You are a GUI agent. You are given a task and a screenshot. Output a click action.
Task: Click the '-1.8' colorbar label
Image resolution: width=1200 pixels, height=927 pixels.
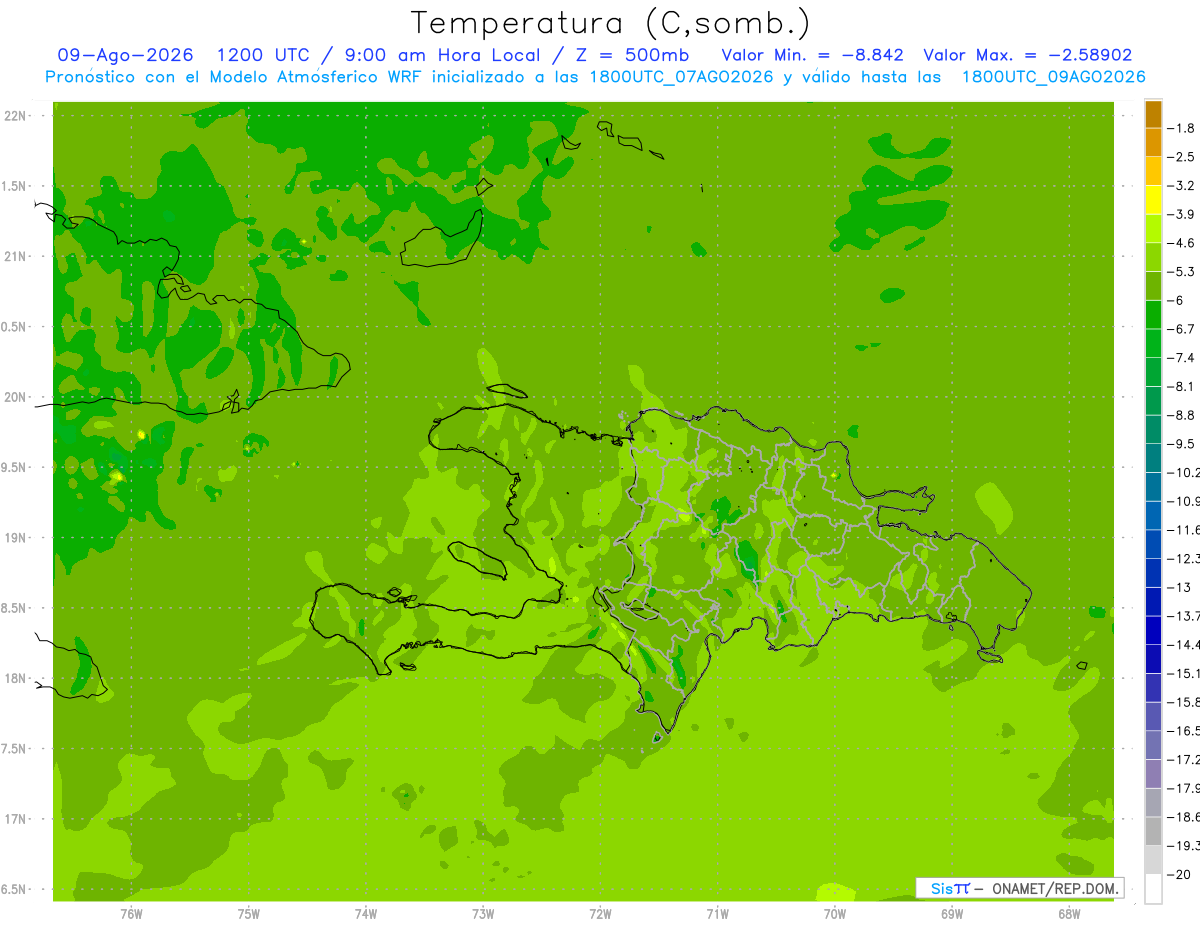(1181, 128)
